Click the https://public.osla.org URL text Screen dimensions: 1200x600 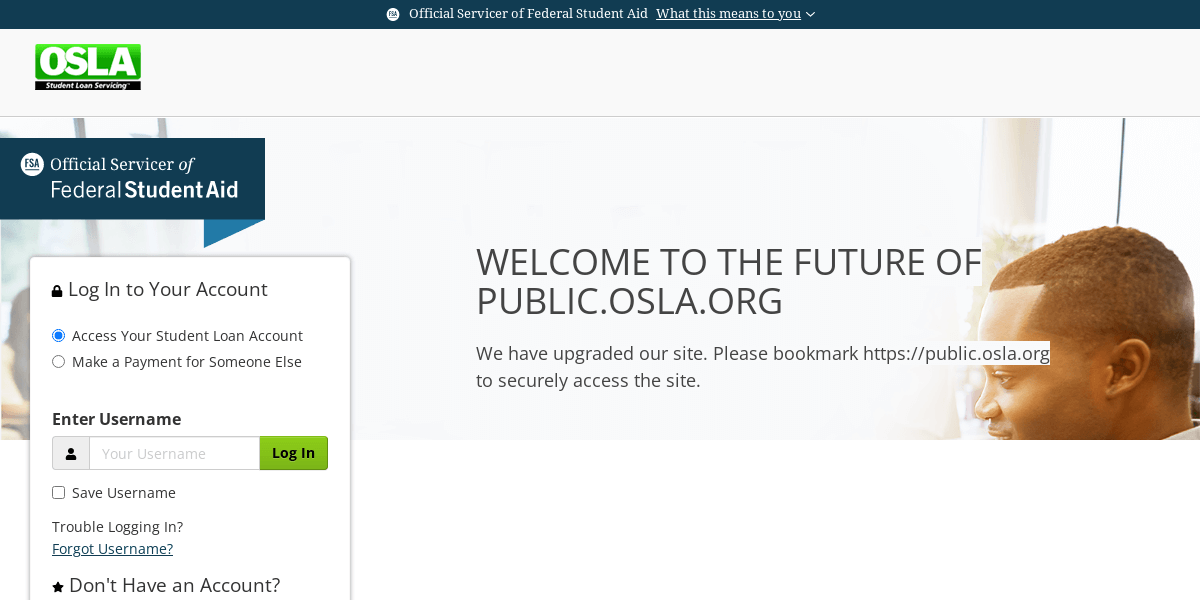(956, 353)
